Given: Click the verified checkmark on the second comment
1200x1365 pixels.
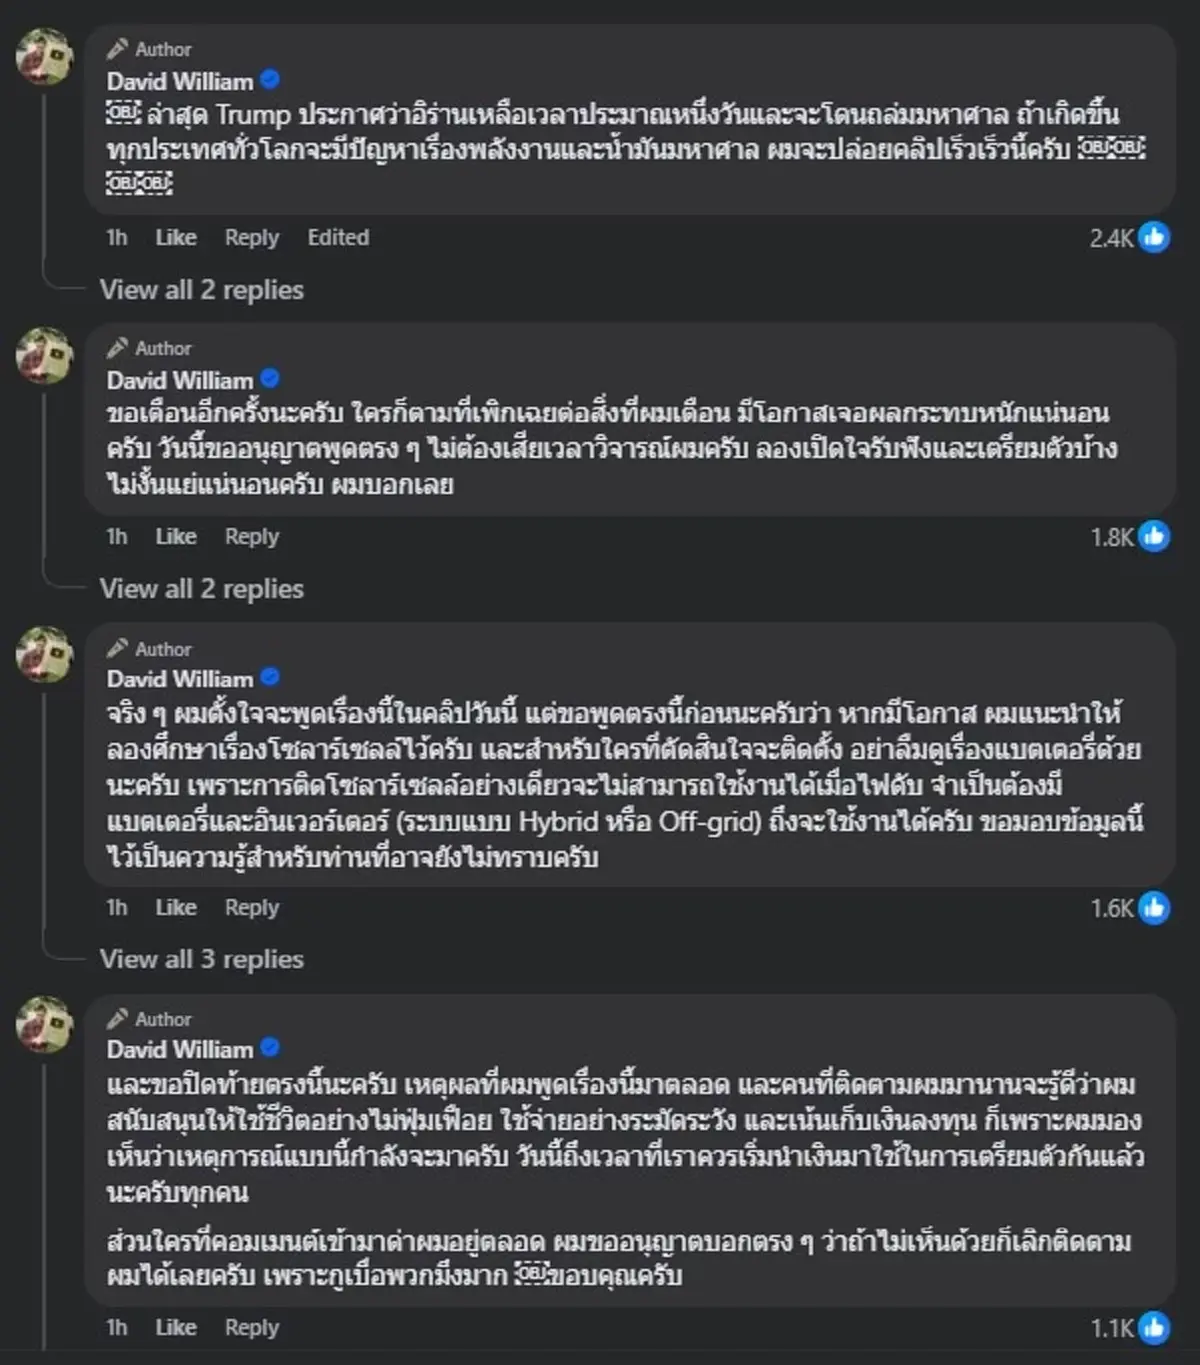Looking at the screenshot, I should (x=267, y=379).
